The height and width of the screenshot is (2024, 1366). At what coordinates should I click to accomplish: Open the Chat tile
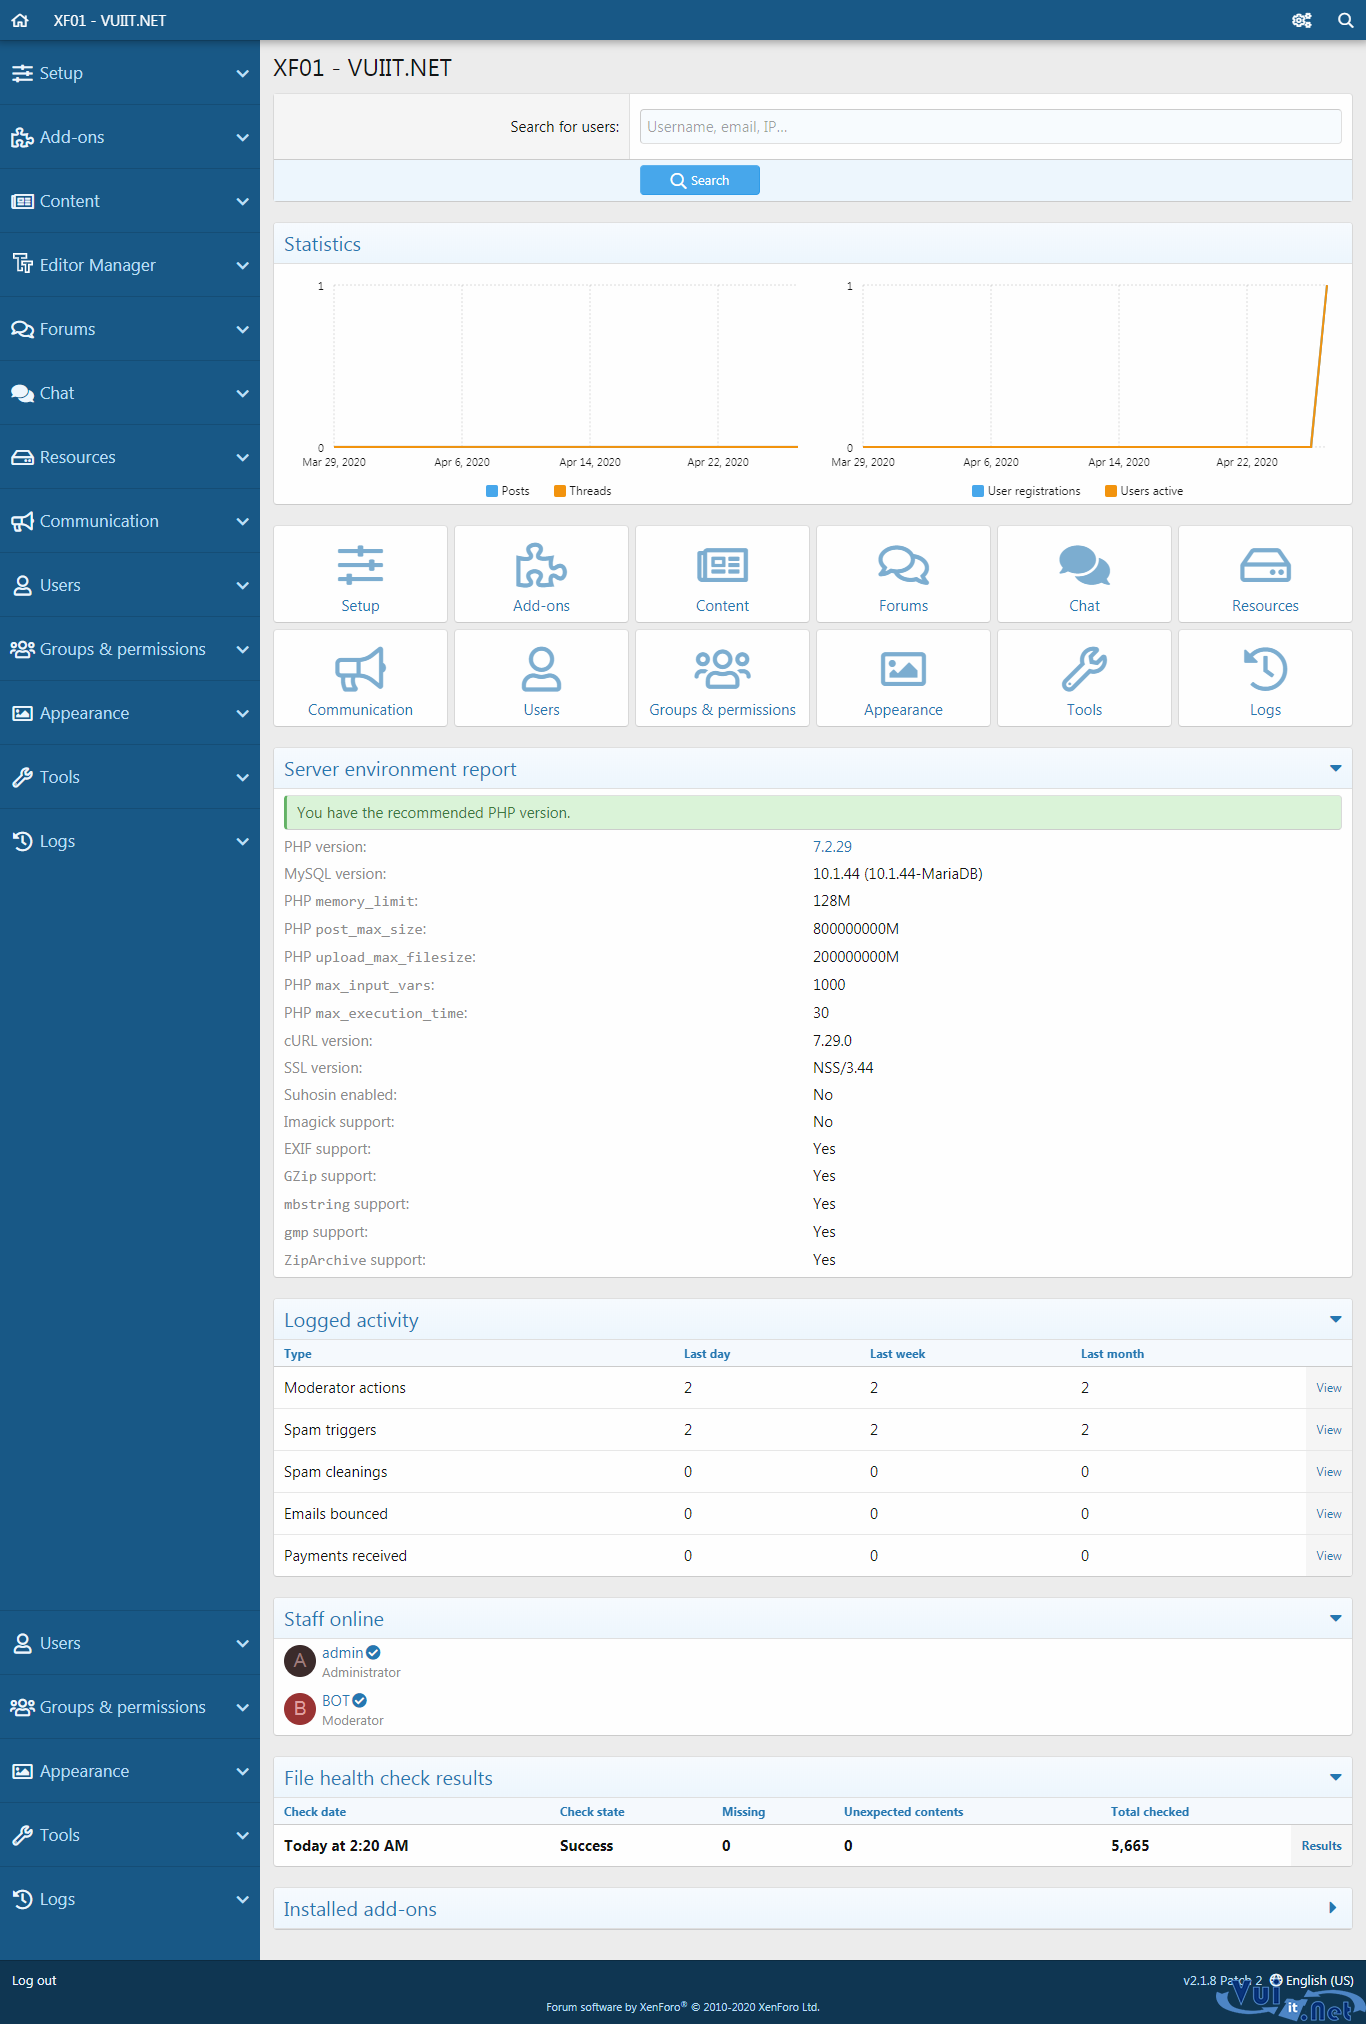coord(1084,574)
